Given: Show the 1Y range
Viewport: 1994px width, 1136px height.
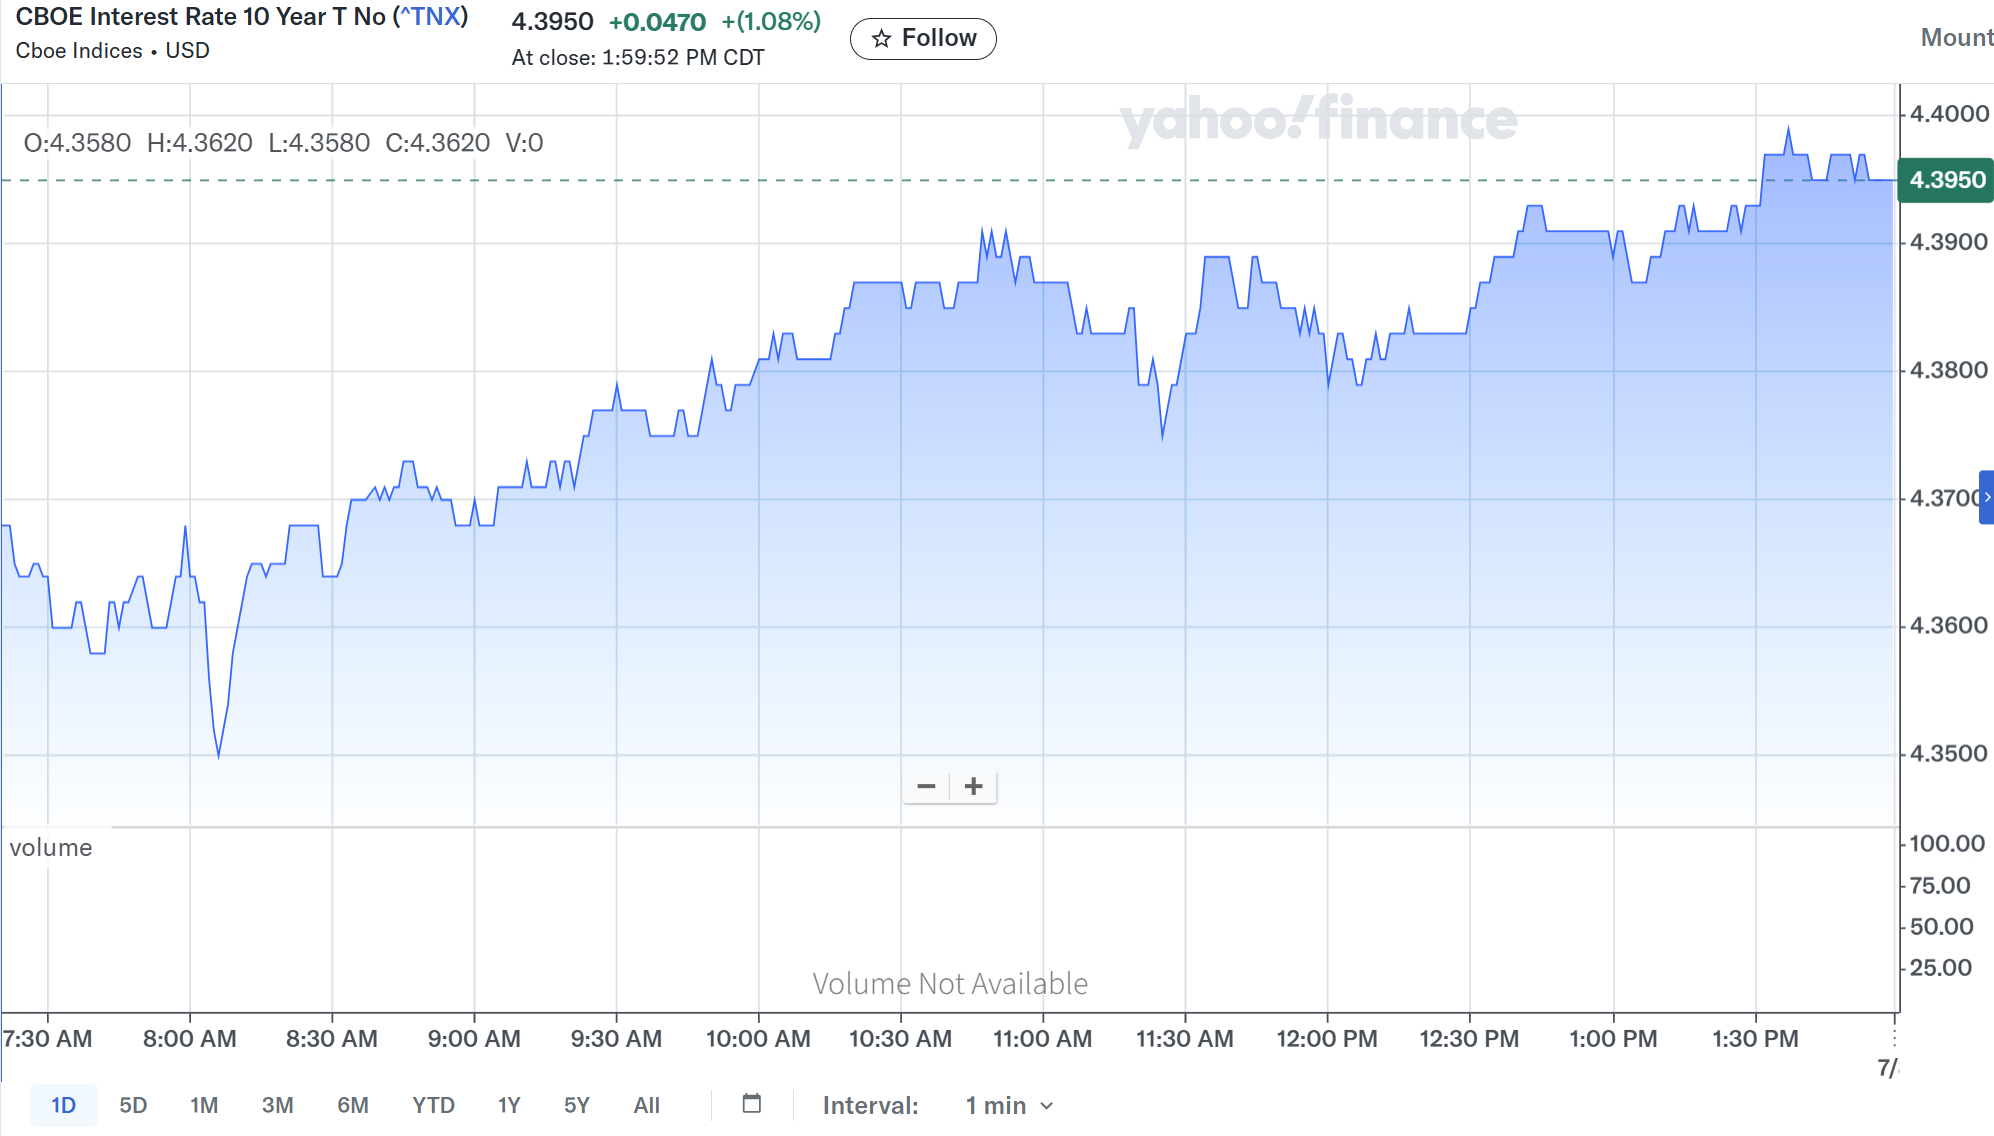Looking at the screenshot, I should pyautogui.click(x=509, y=1105).
